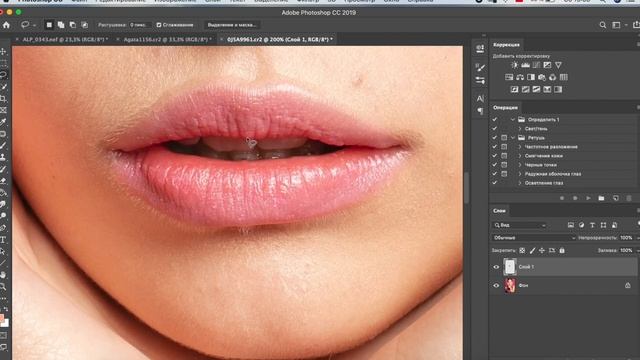
Task: Filter layers by type layers
Action: point(592,225)
